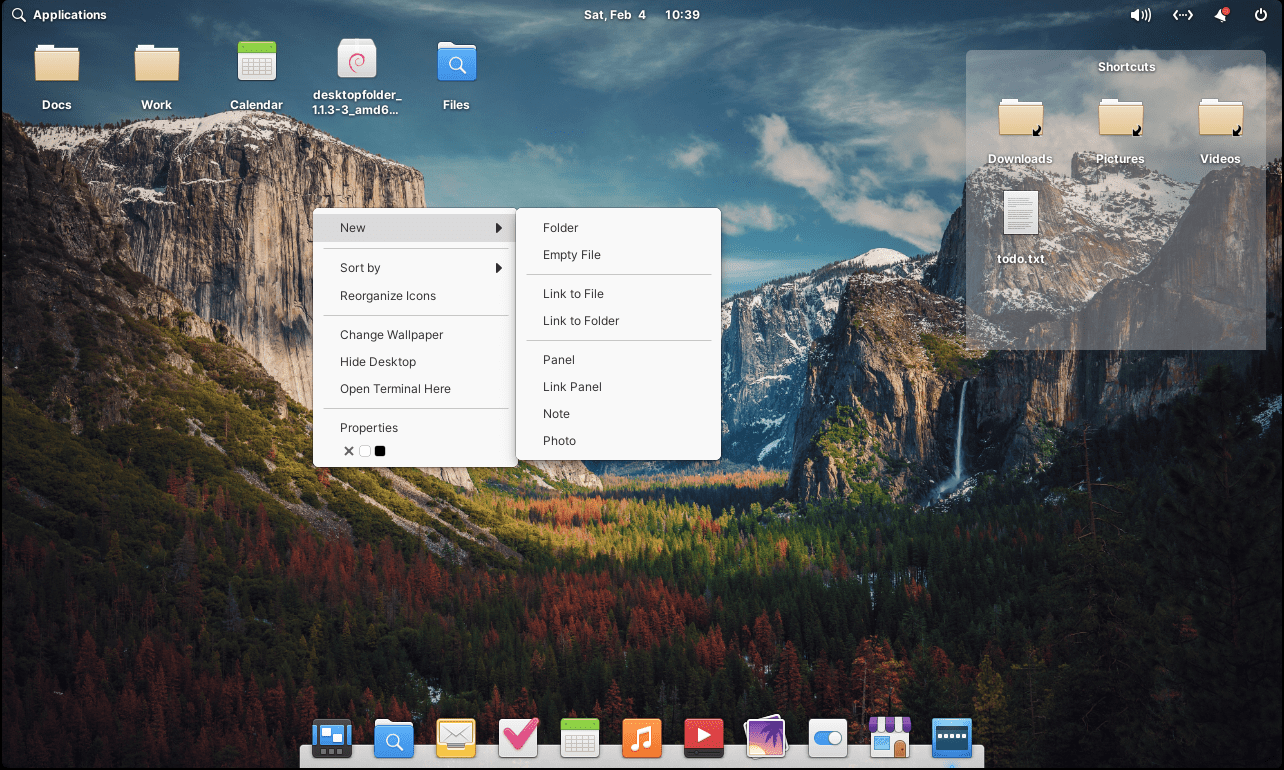The image size is (1284, 770).
Task: Open AppCenter store icon in dock
Action: tap(890, 739)
